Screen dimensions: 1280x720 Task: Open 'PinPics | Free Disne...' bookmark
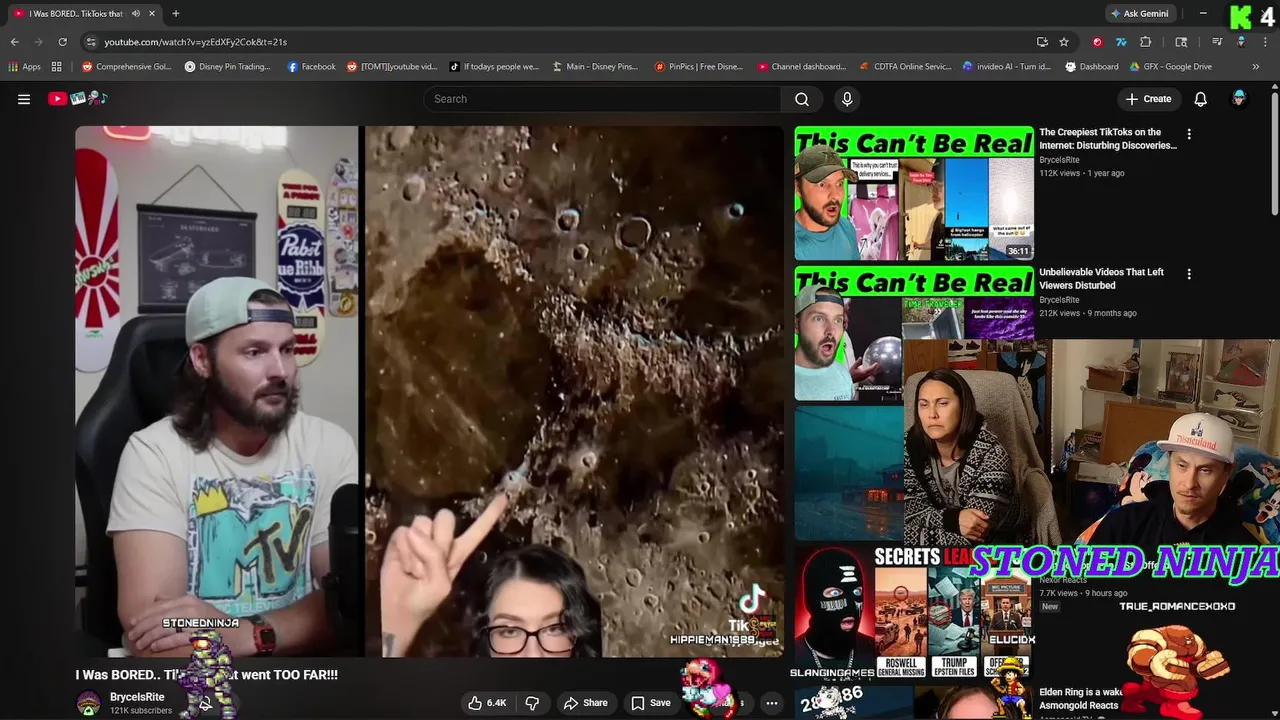[x=698, y=67]
